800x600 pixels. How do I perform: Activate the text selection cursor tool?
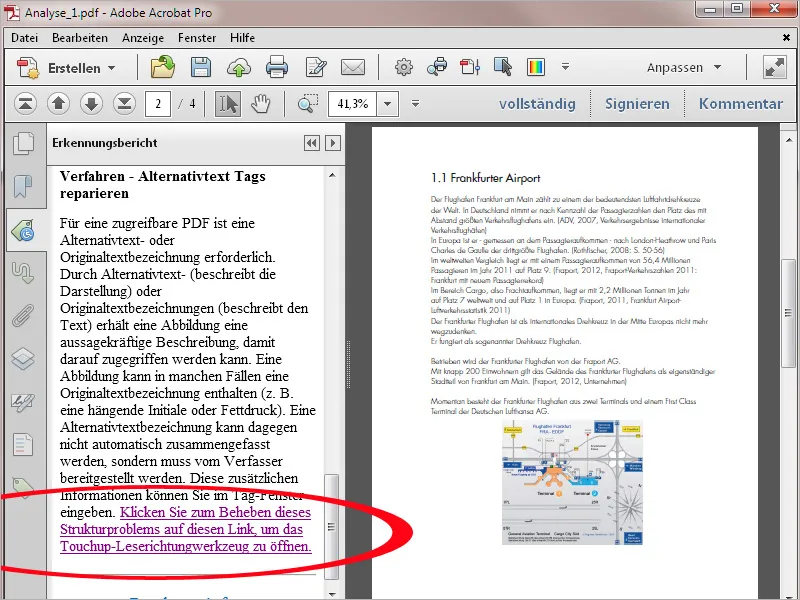pyautogui.click(x=228, y=104)
